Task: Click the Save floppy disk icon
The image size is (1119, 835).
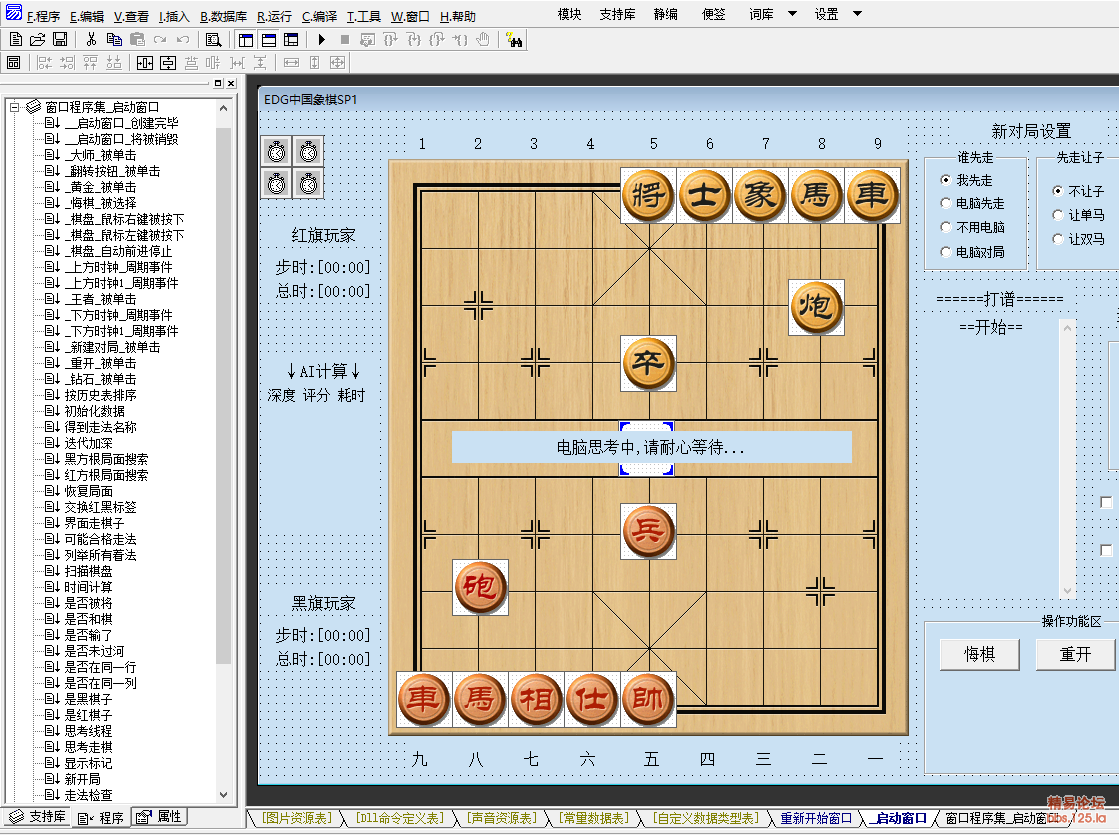Action: [x=60, y=40]
